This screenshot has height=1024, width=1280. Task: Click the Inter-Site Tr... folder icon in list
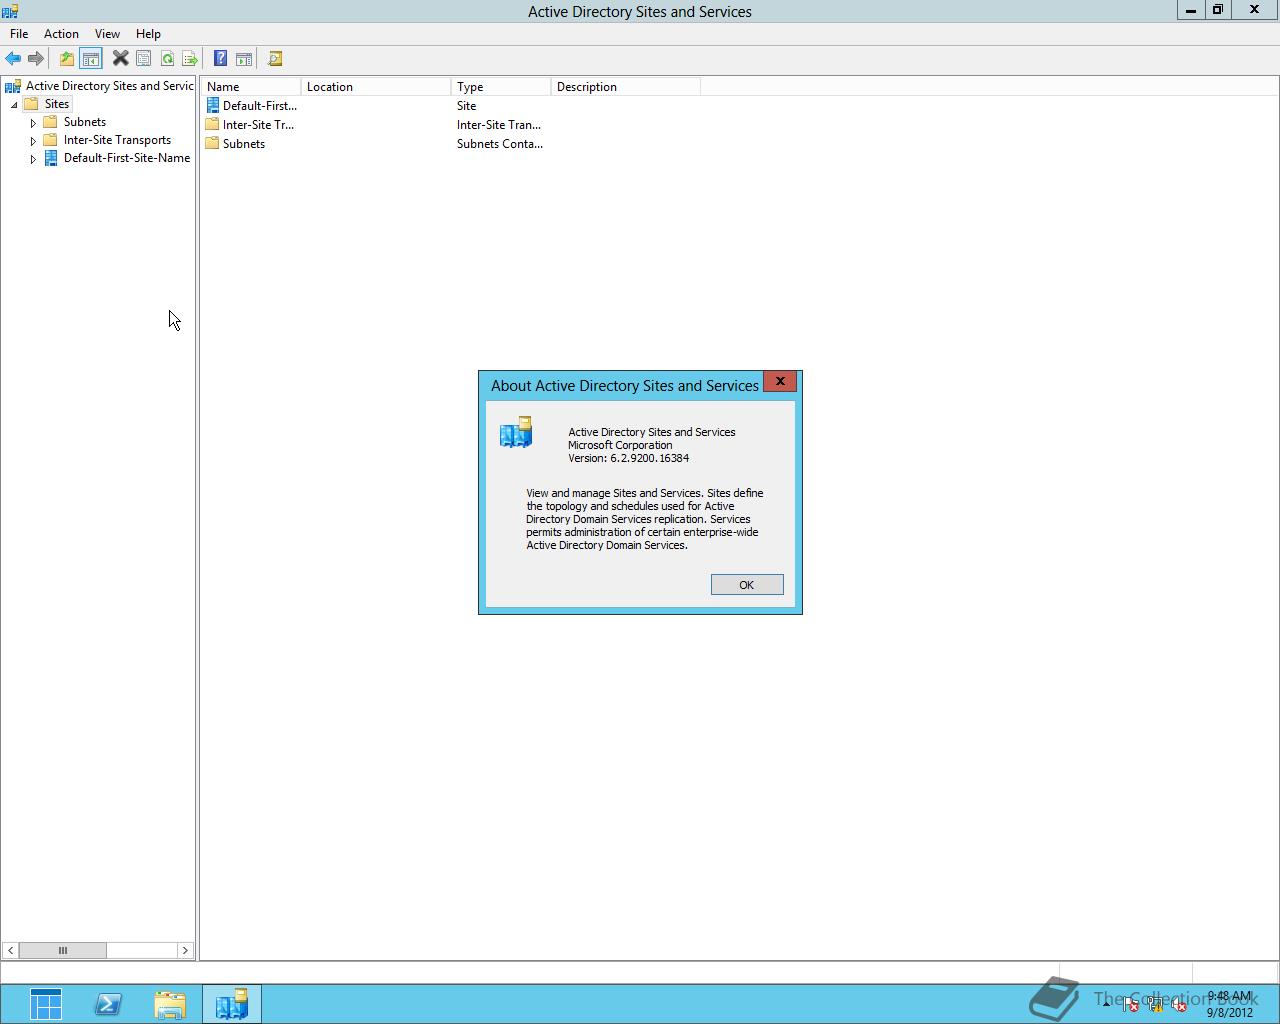click(212, 124)
